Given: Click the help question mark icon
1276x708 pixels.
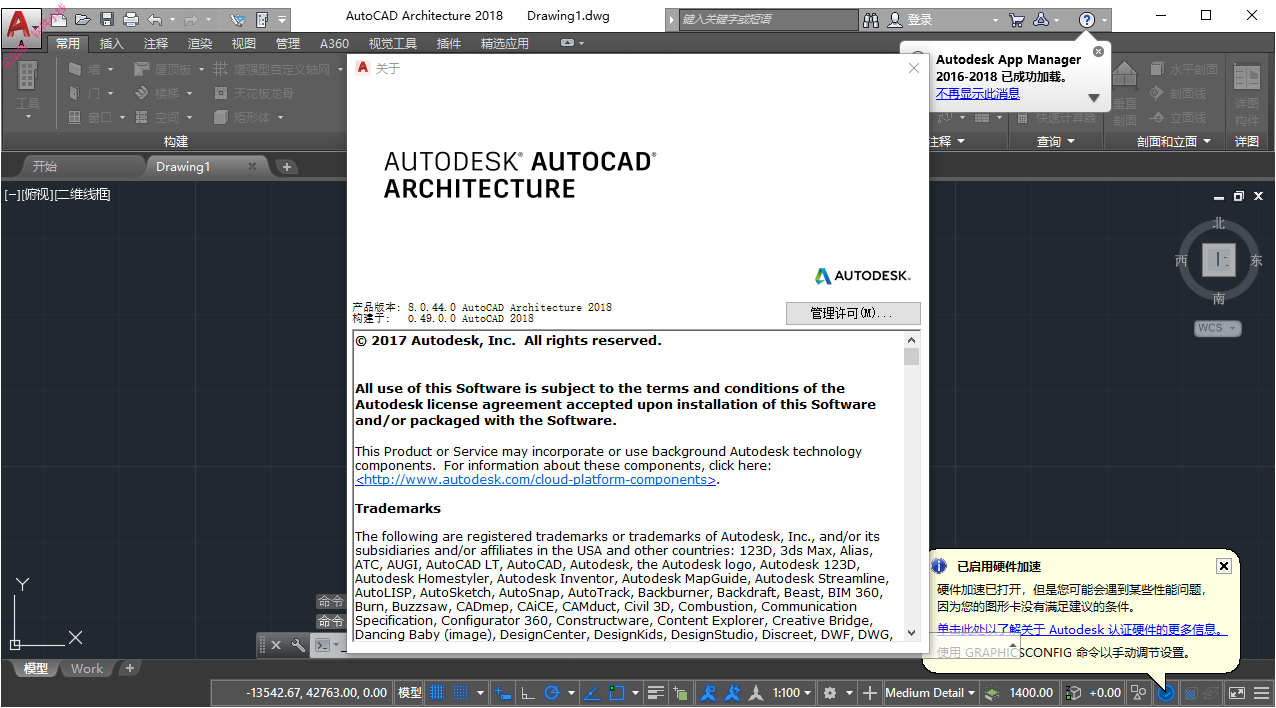Looking at the screenshot, I should point(1087,20).
